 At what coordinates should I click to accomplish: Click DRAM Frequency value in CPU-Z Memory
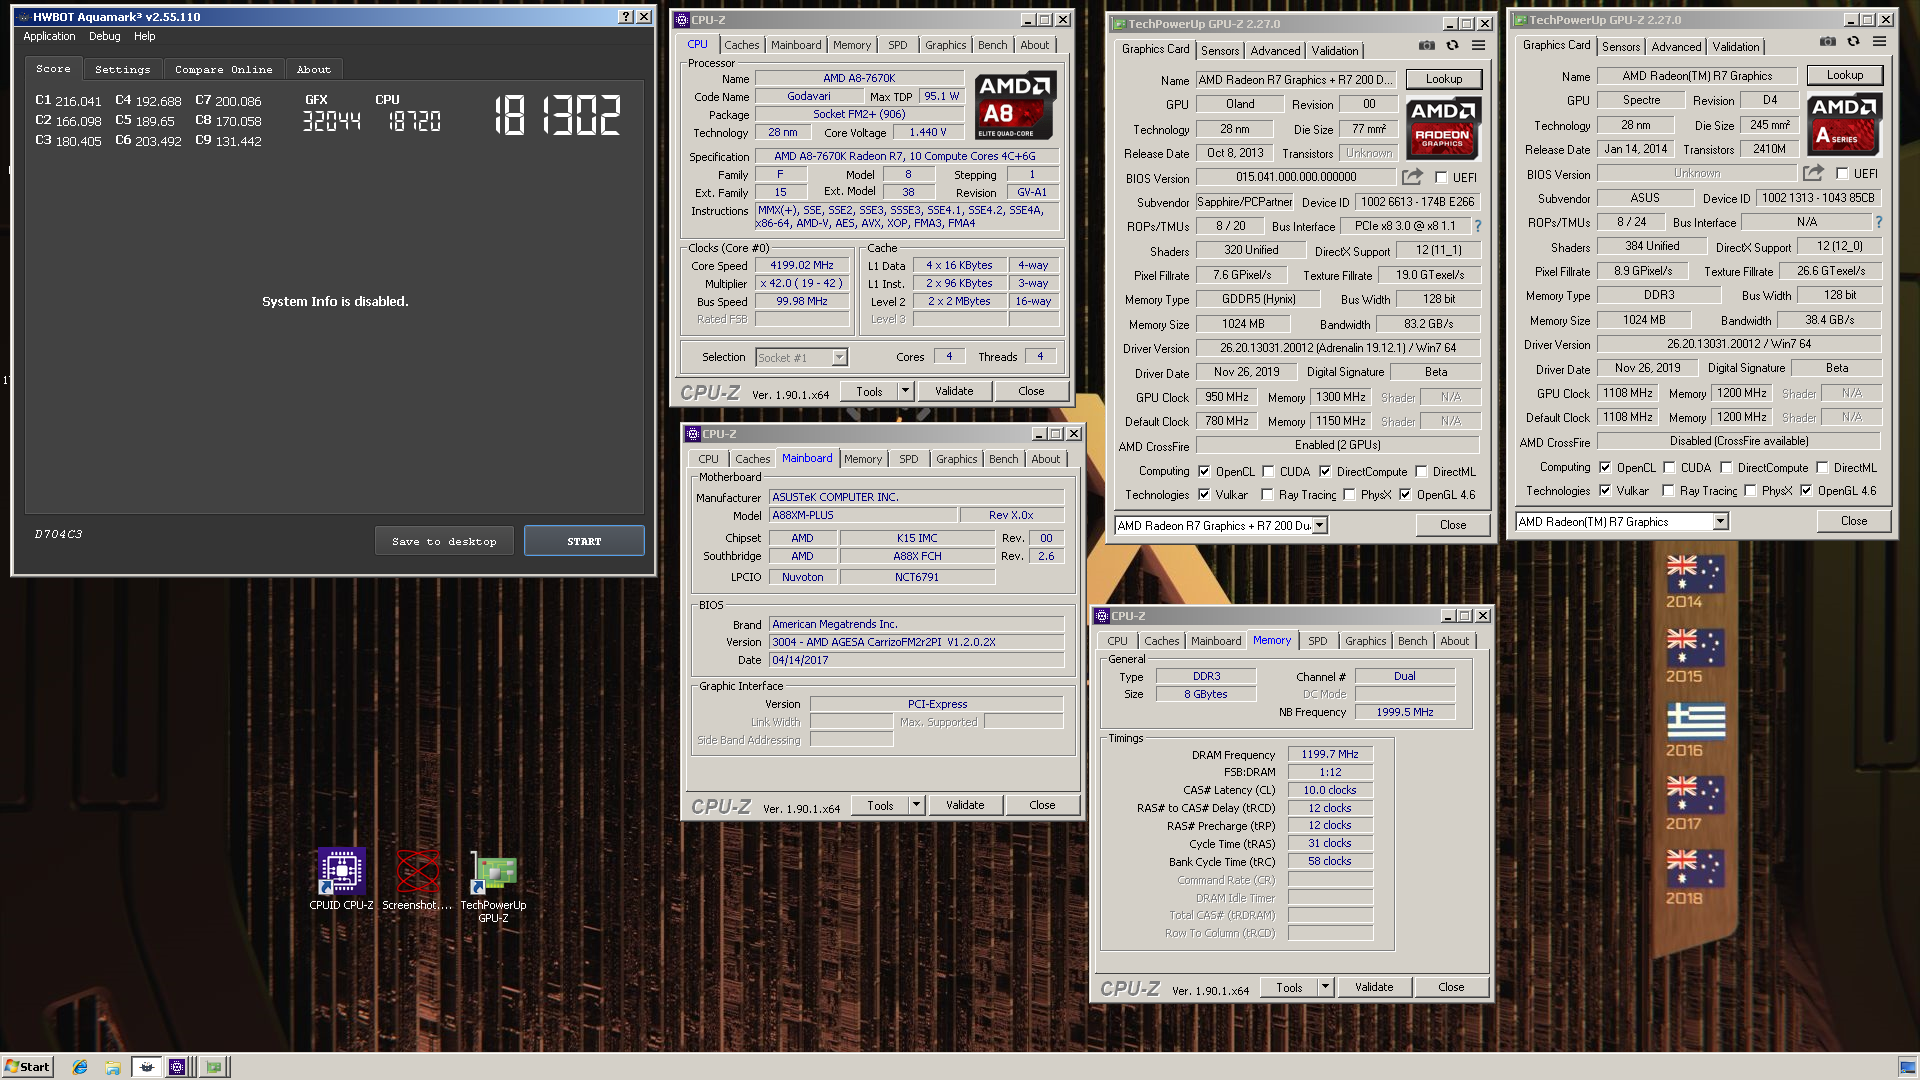(x=1330, y=755)
